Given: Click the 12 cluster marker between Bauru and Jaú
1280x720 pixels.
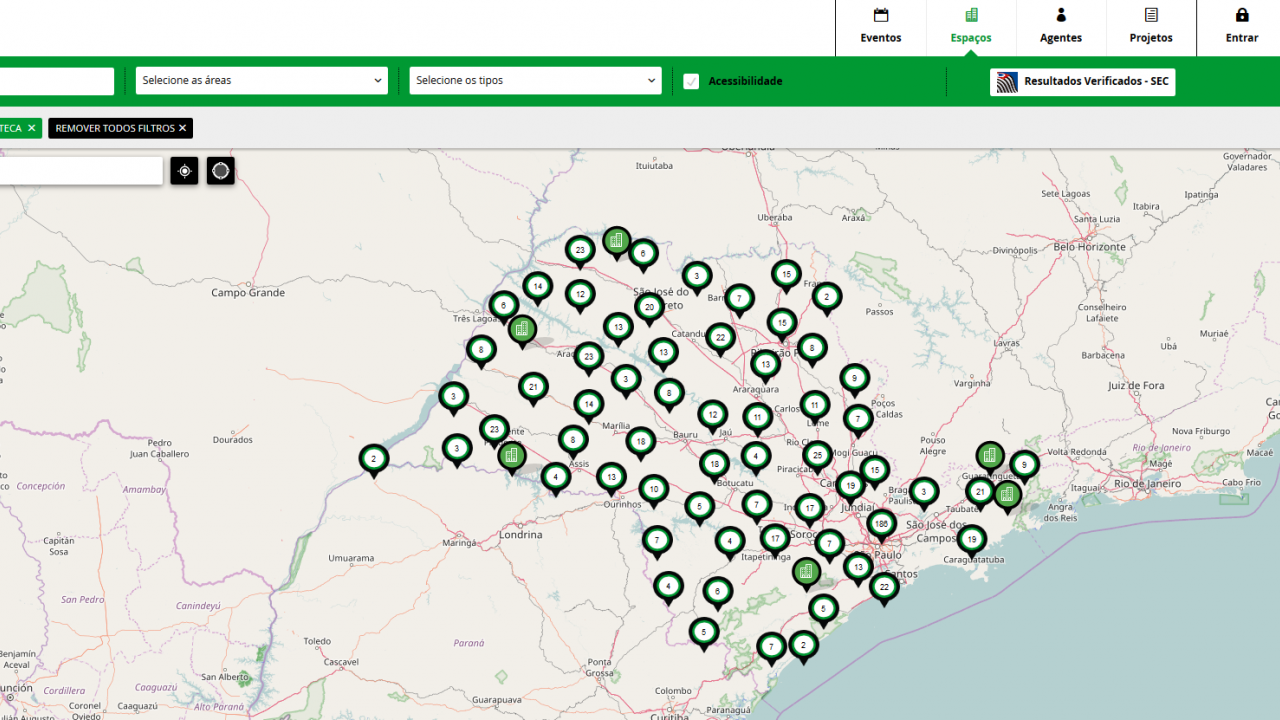Looking at the screenshot, I should pyautogui.click(x=712, y=417).
